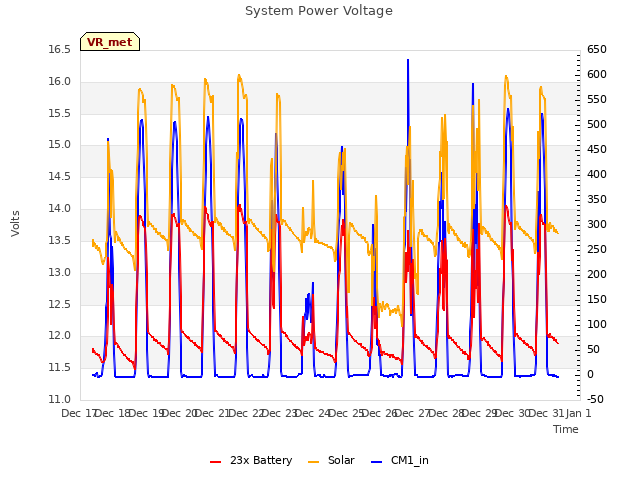Click the VR_met label box
This screenshot has width=640, height=480.
click(x=110, y=42)
